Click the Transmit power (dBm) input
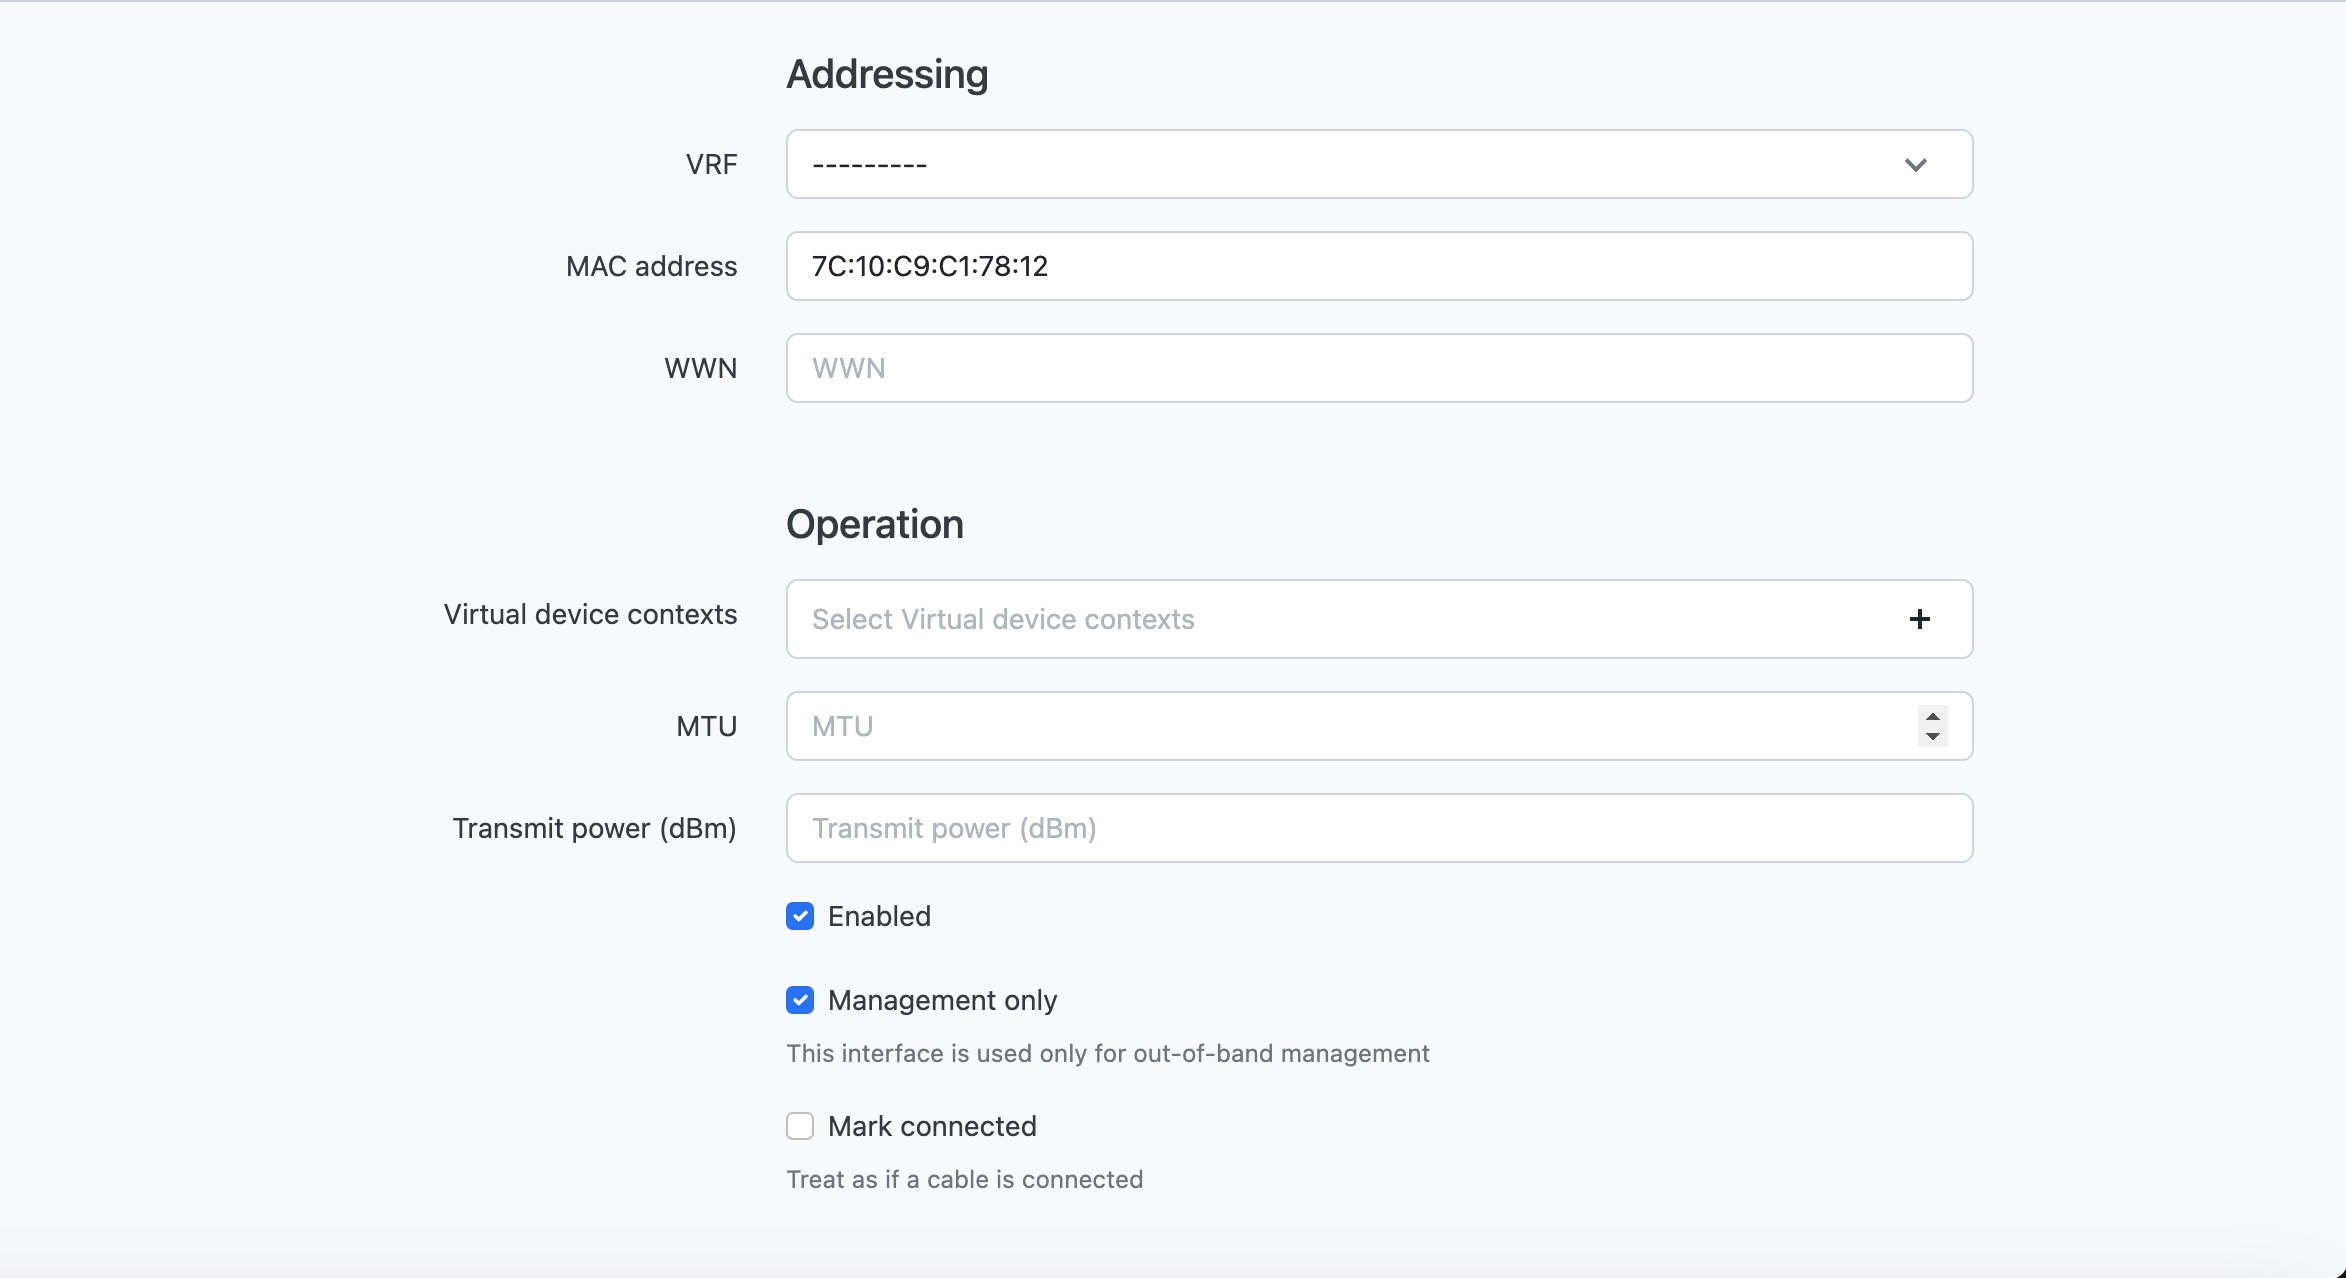The image size is (2346, 1278). [x=1378, y=828]
